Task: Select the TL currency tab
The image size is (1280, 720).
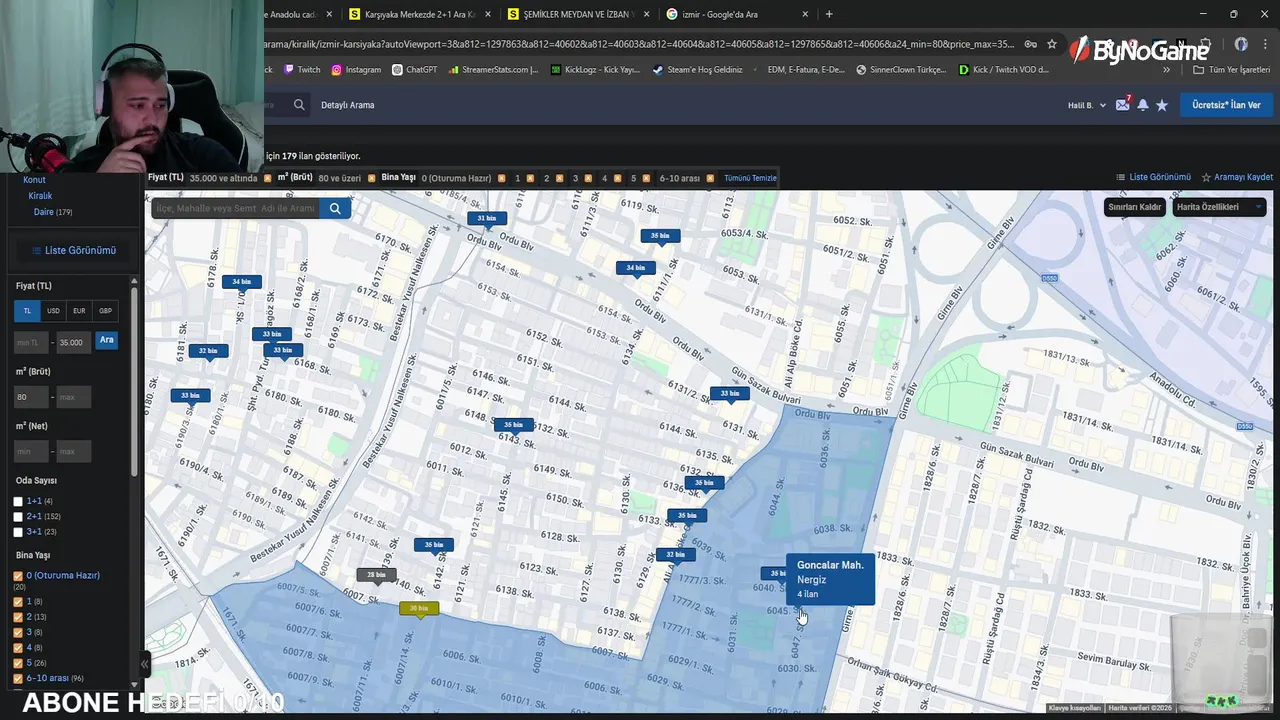Action: point(27,311)
